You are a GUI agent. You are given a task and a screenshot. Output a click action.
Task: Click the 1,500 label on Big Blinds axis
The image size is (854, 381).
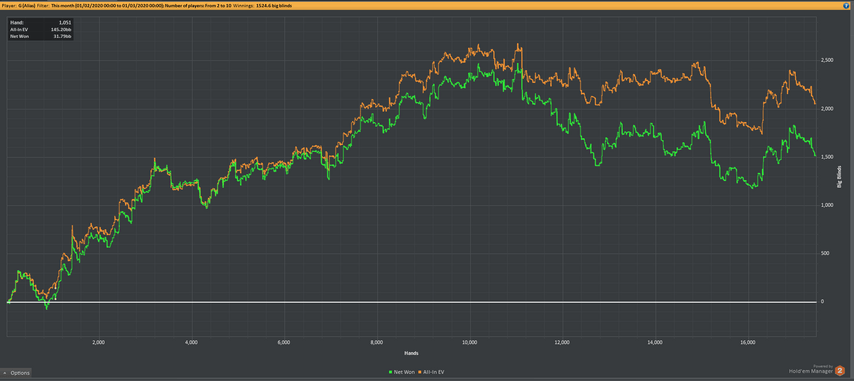click(x=827, y=157)
